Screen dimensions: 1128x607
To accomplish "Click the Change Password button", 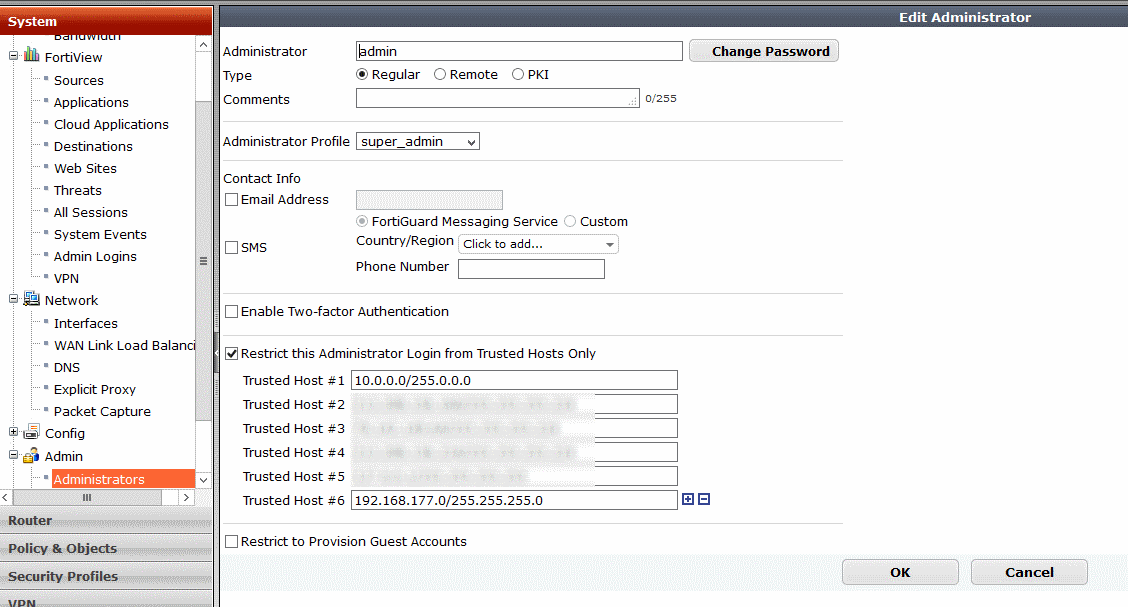I will 764,51.
